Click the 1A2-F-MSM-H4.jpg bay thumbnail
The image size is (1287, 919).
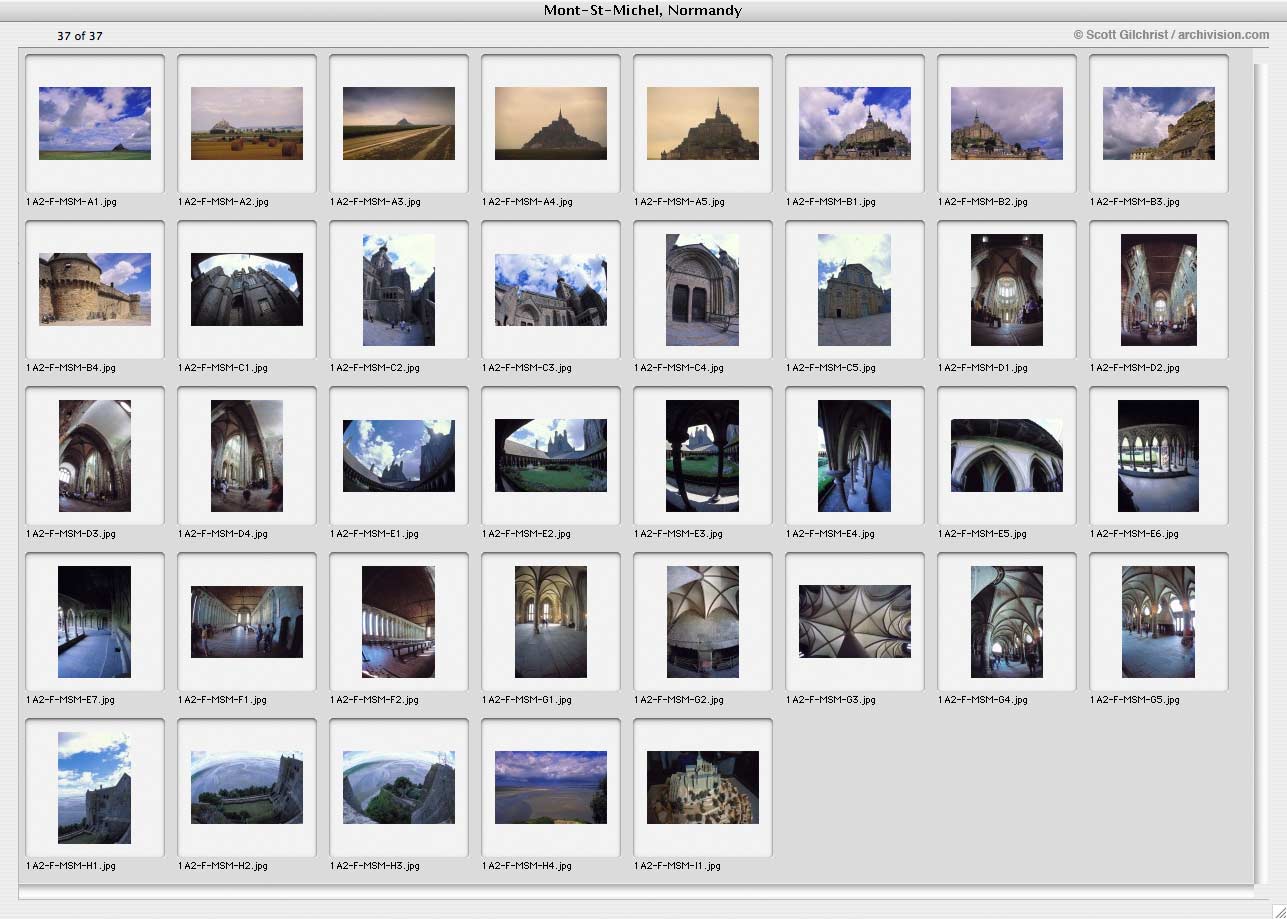tap(551, 787)
